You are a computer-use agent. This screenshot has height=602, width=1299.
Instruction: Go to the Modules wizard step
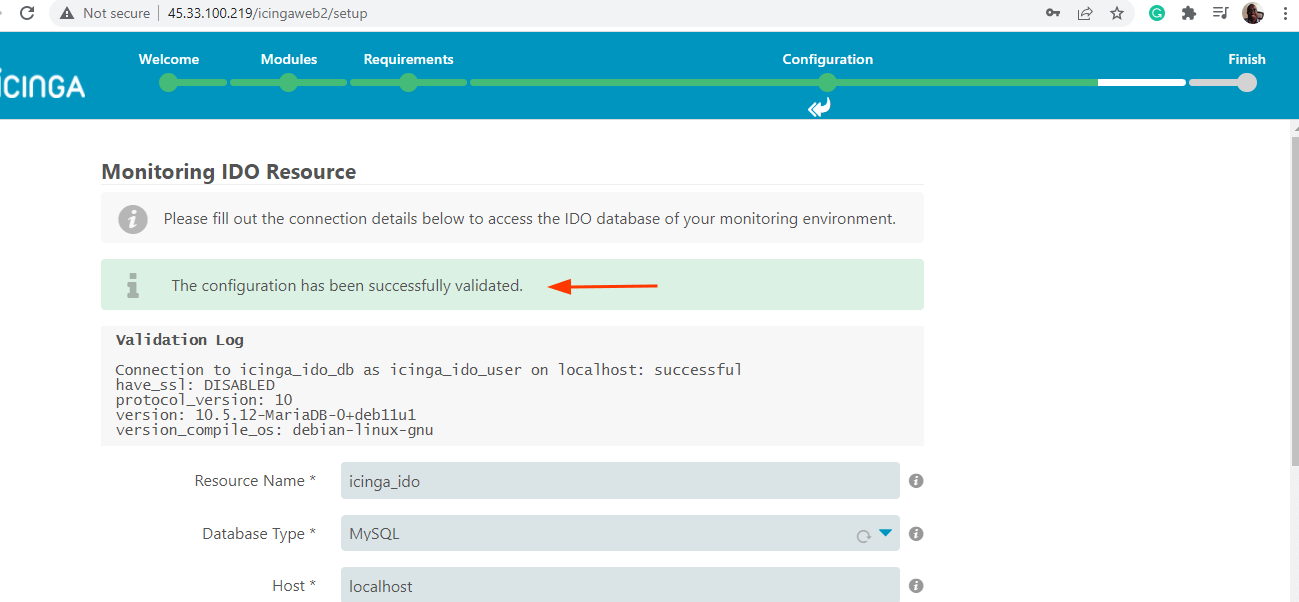click(289, 82)
